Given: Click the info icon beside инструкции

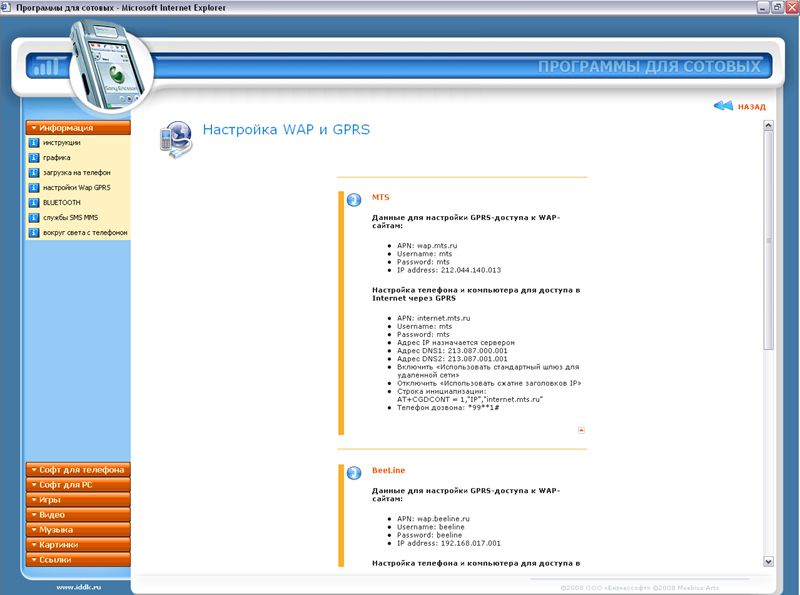Looking at the screenshot, I should pyautogui.click(x=34, y=143).
